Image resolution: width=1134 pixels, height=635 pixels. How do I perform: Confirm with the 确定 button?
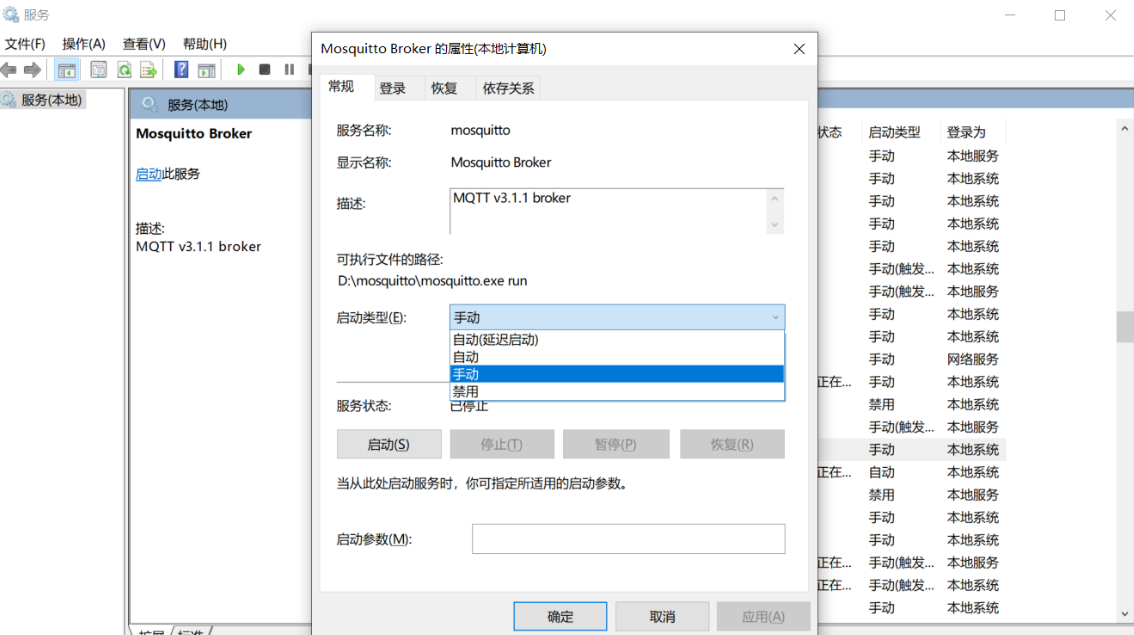coord(560,616)
